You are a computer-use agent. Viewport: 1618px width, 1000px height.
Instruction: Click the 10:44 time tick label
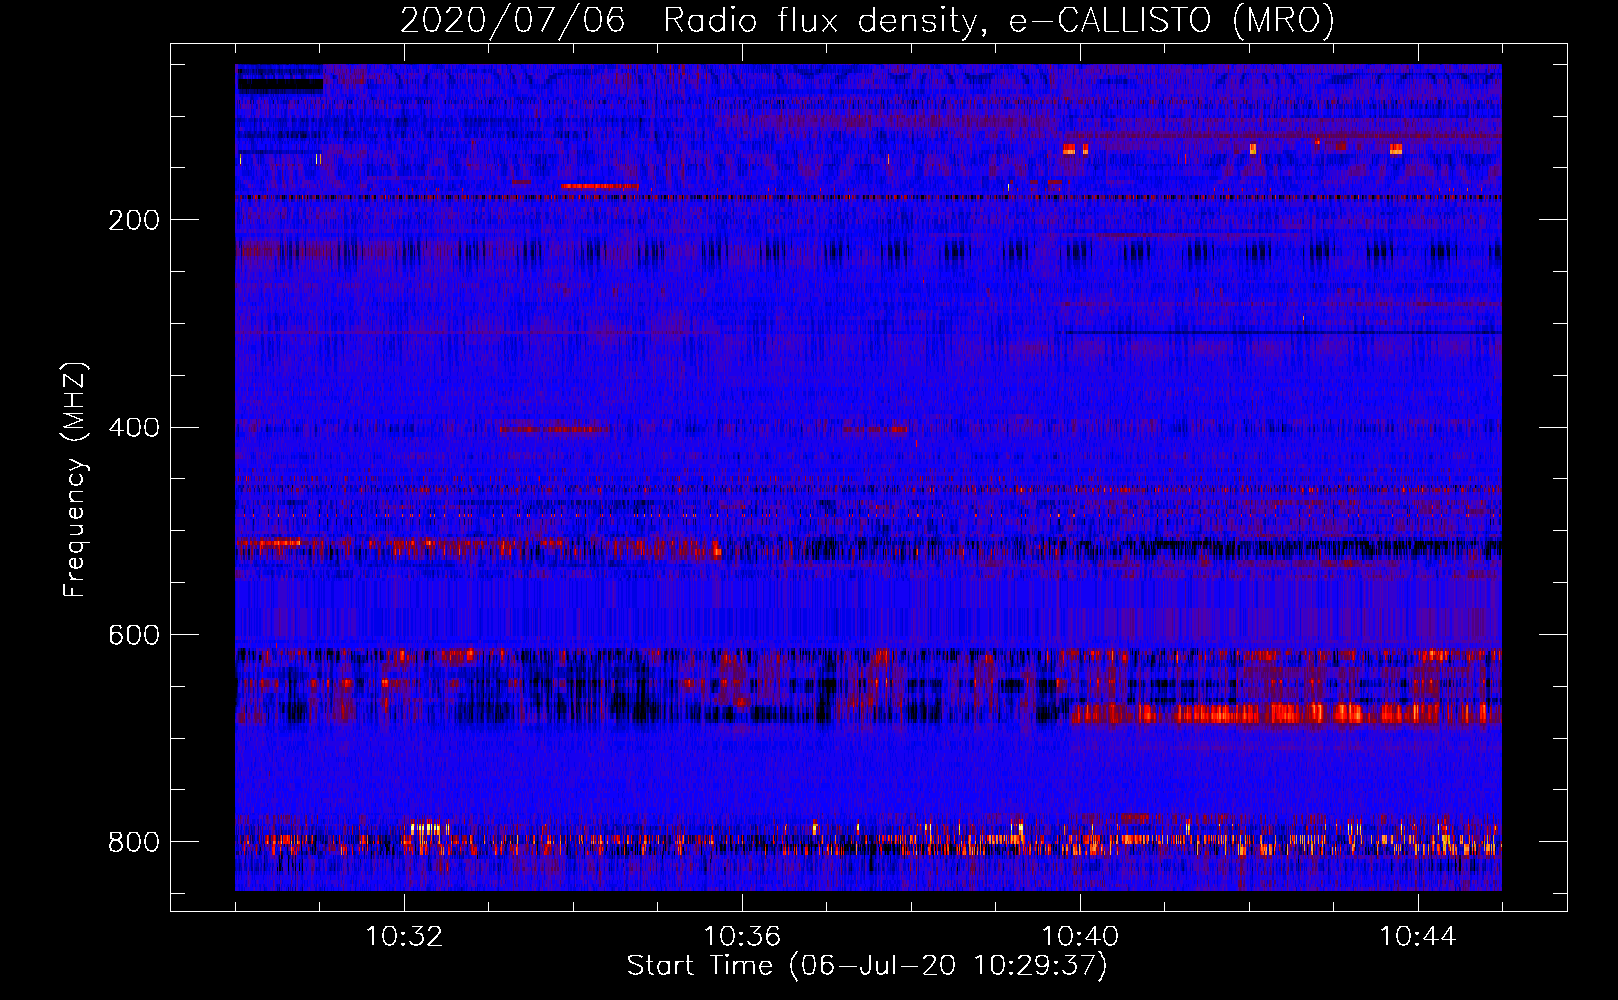coord(1418,936)
